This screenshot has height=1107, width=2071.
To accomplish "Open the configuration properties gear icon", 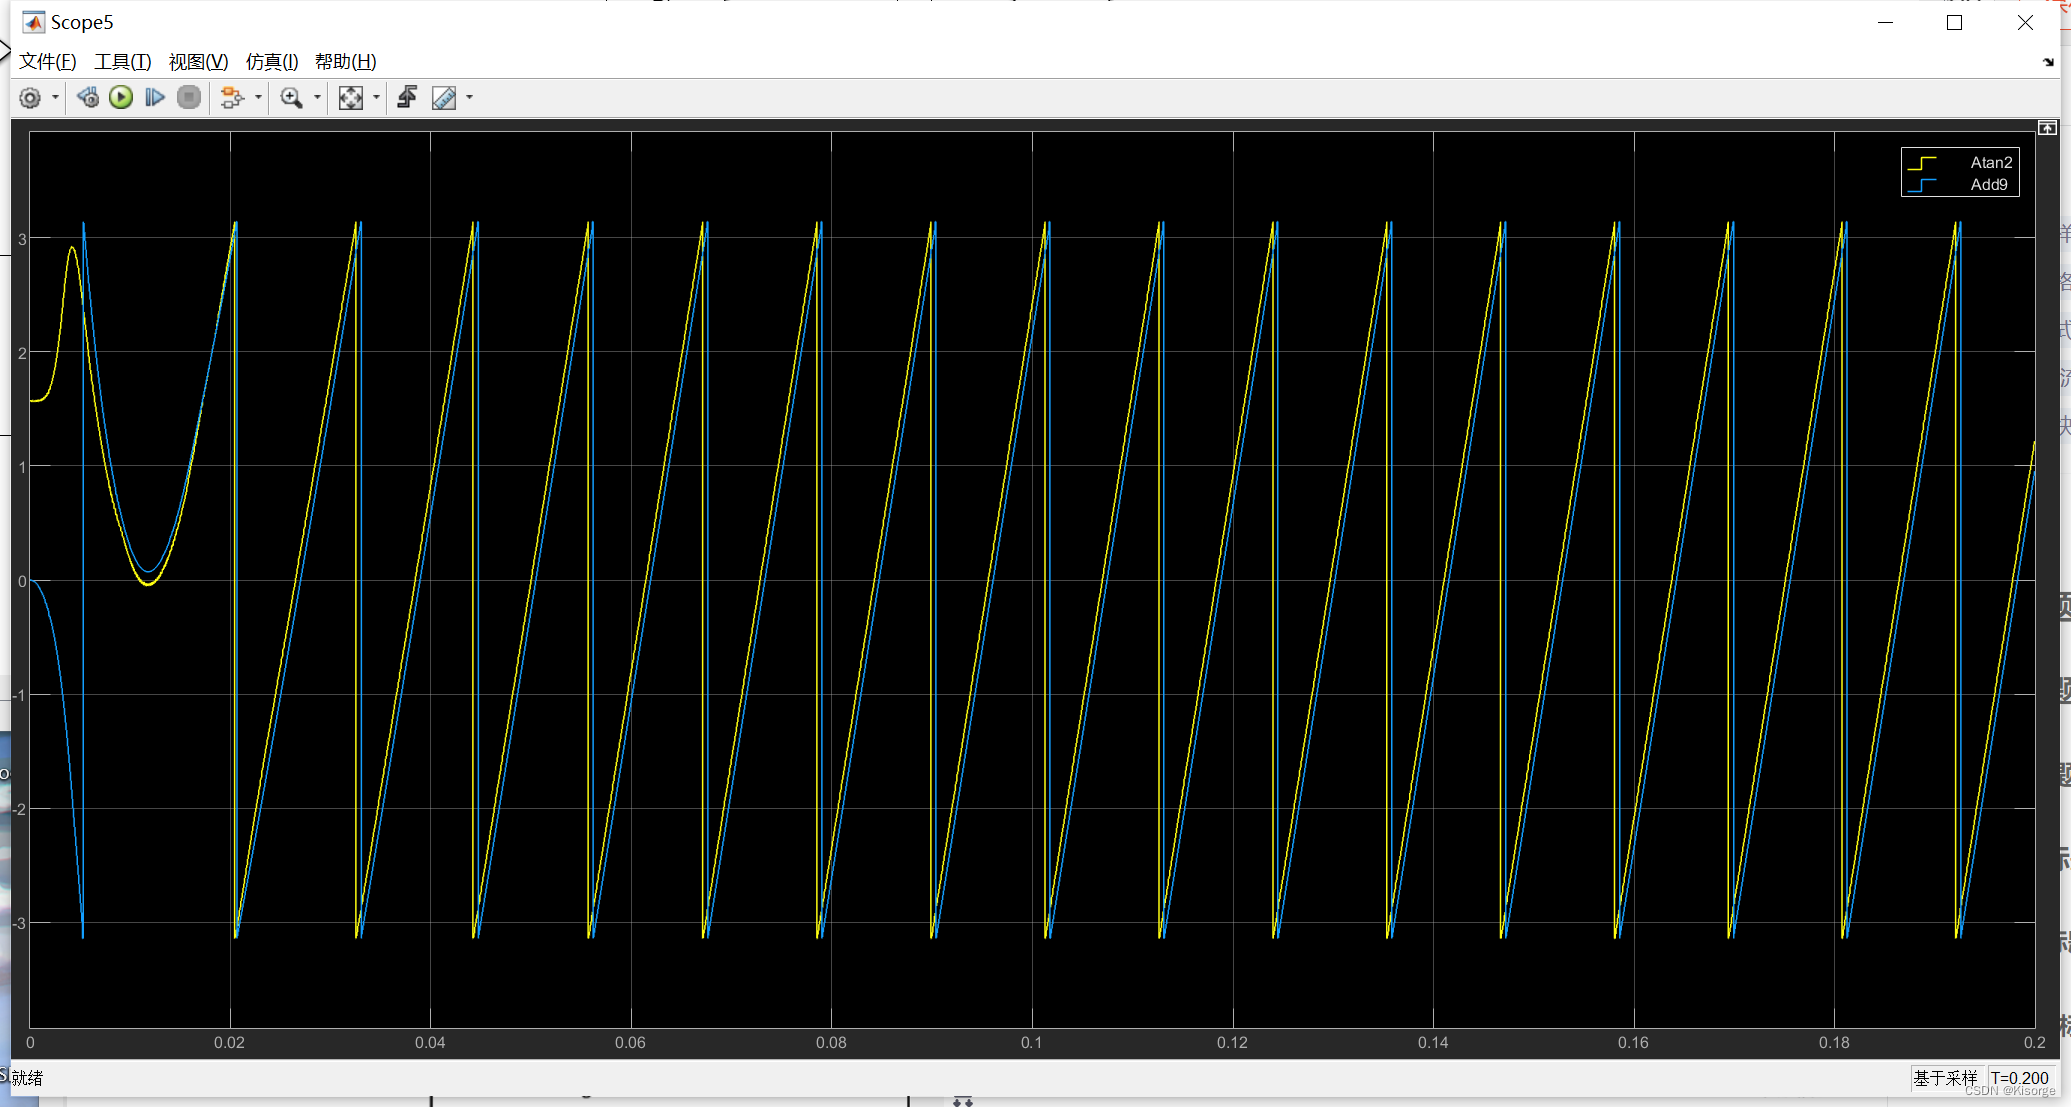I will coord(30,98).
